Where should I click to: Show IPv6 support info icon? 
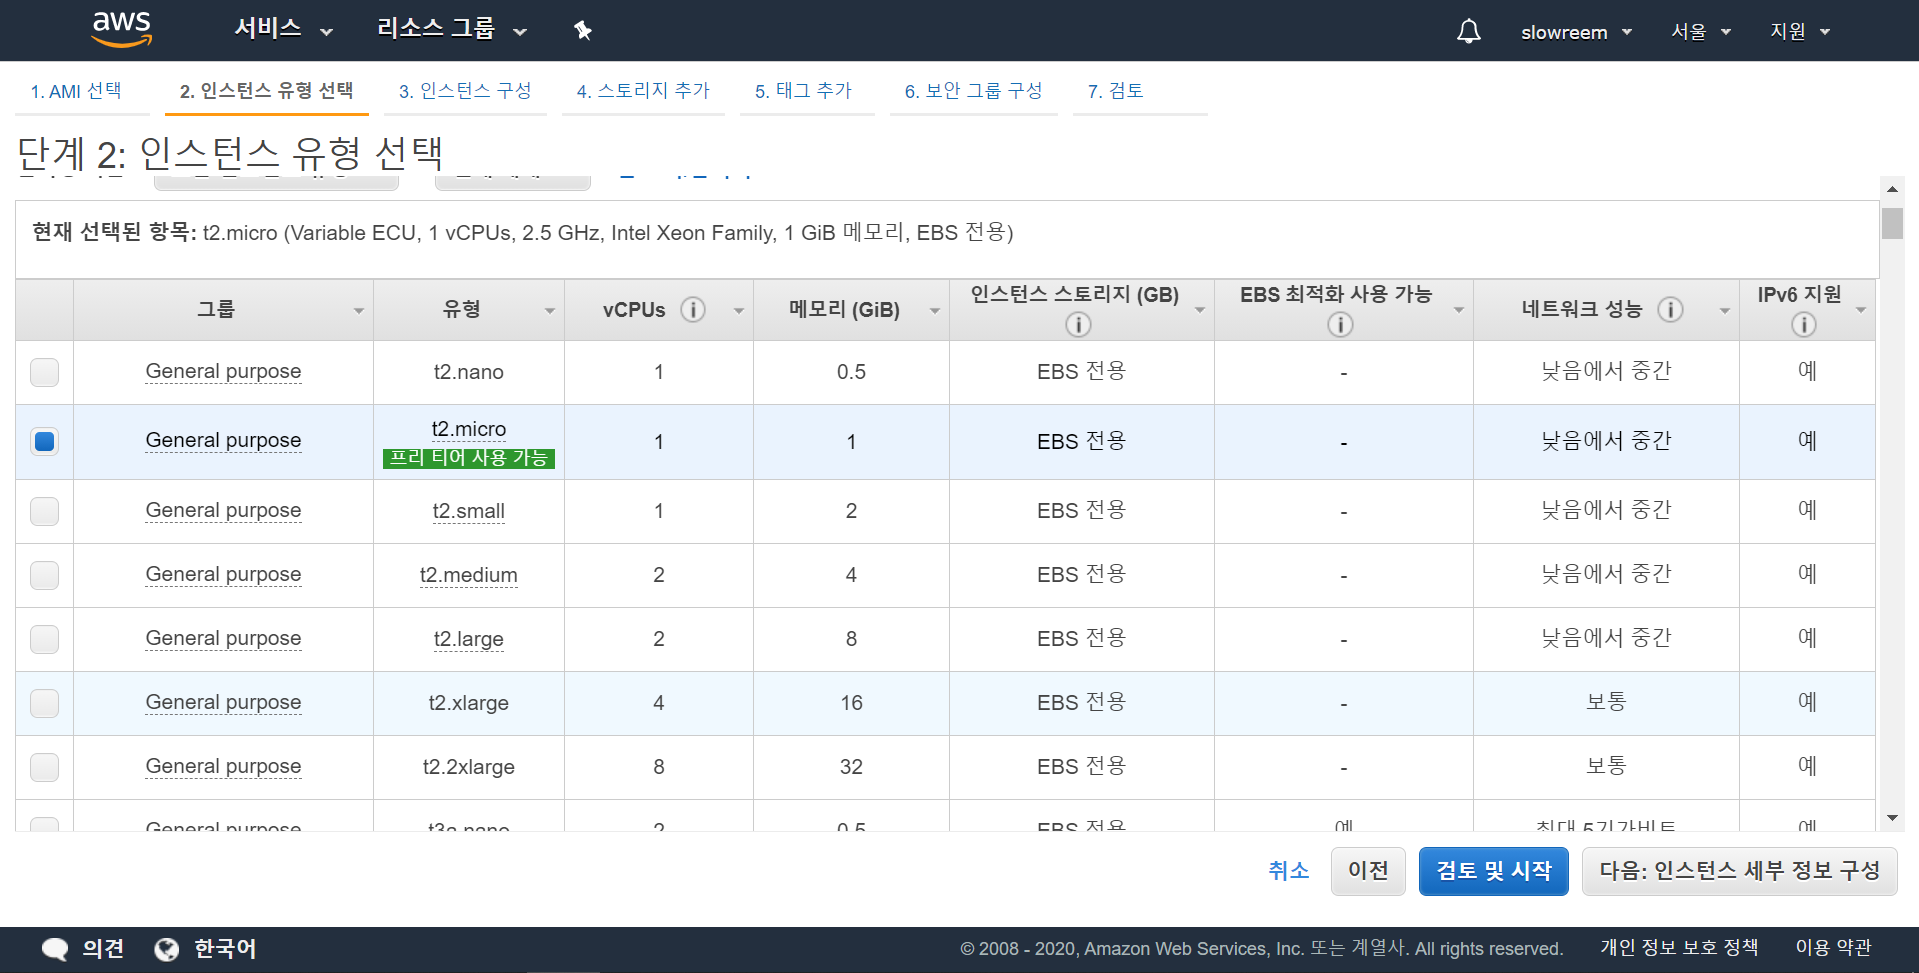click(1804, 324)
